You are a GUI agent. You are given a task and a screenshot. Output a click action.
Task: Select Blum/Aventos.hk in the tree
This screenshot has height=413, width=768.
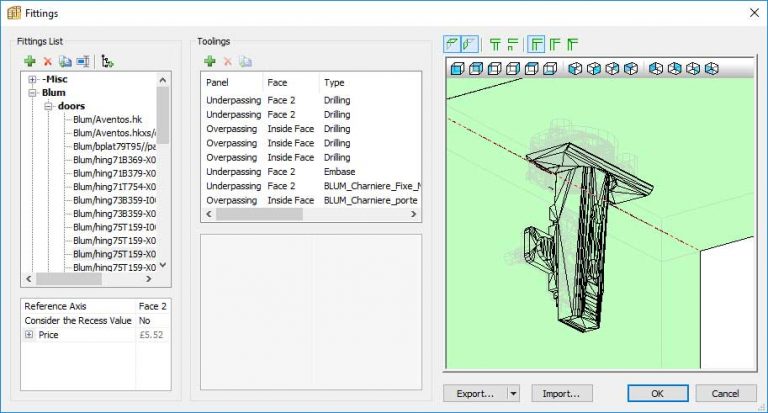pyautogui.click(x=107, y=120)
